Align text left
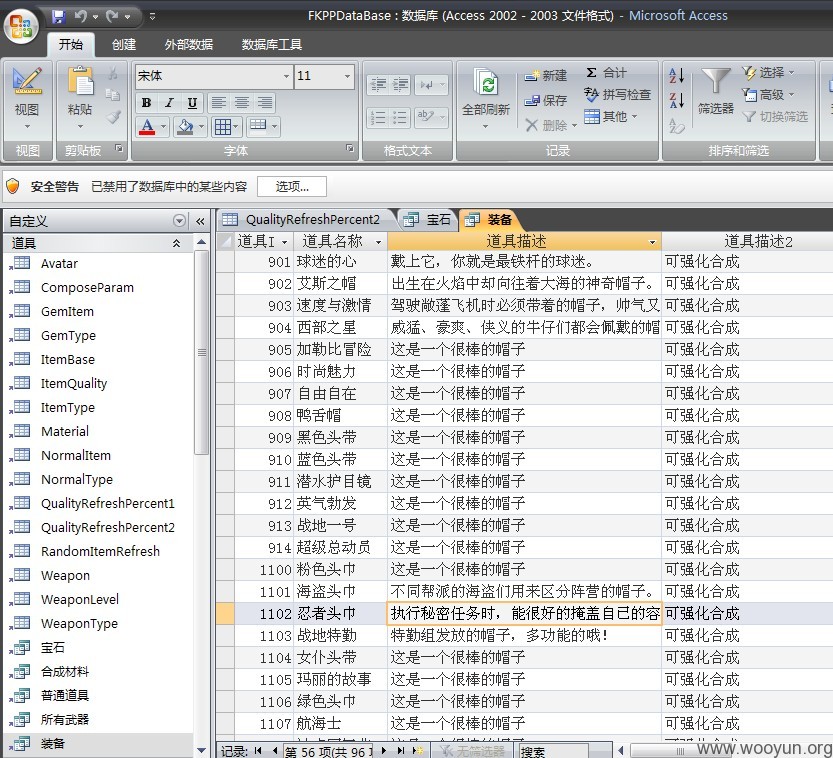This screenshot has height=758, width=833. 218,102
